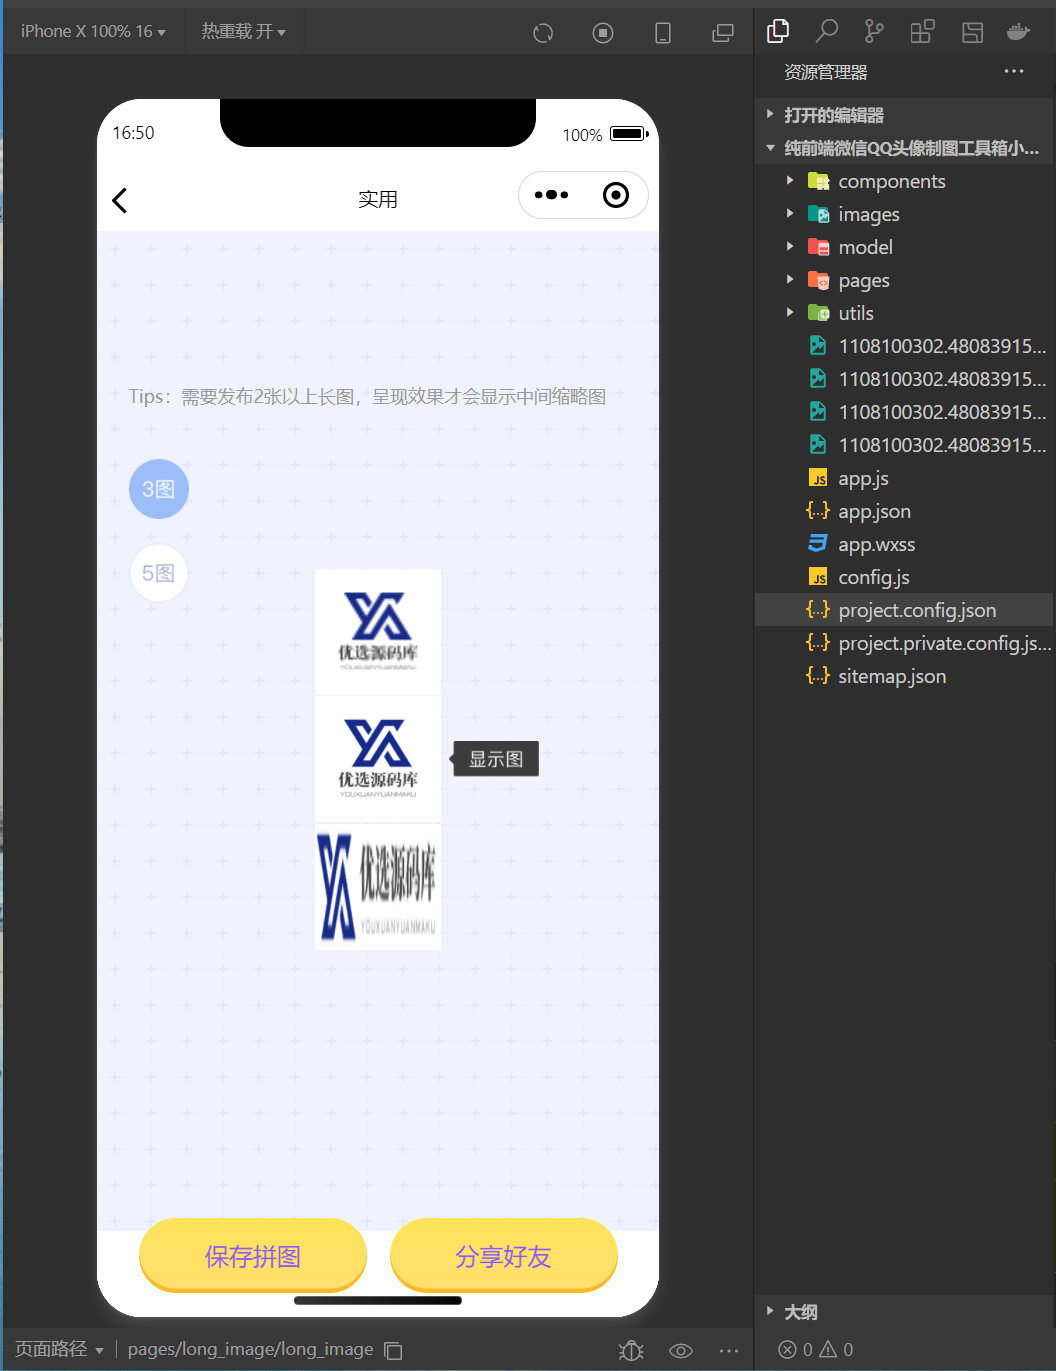Click the save layout panel icon

[972, 32]
